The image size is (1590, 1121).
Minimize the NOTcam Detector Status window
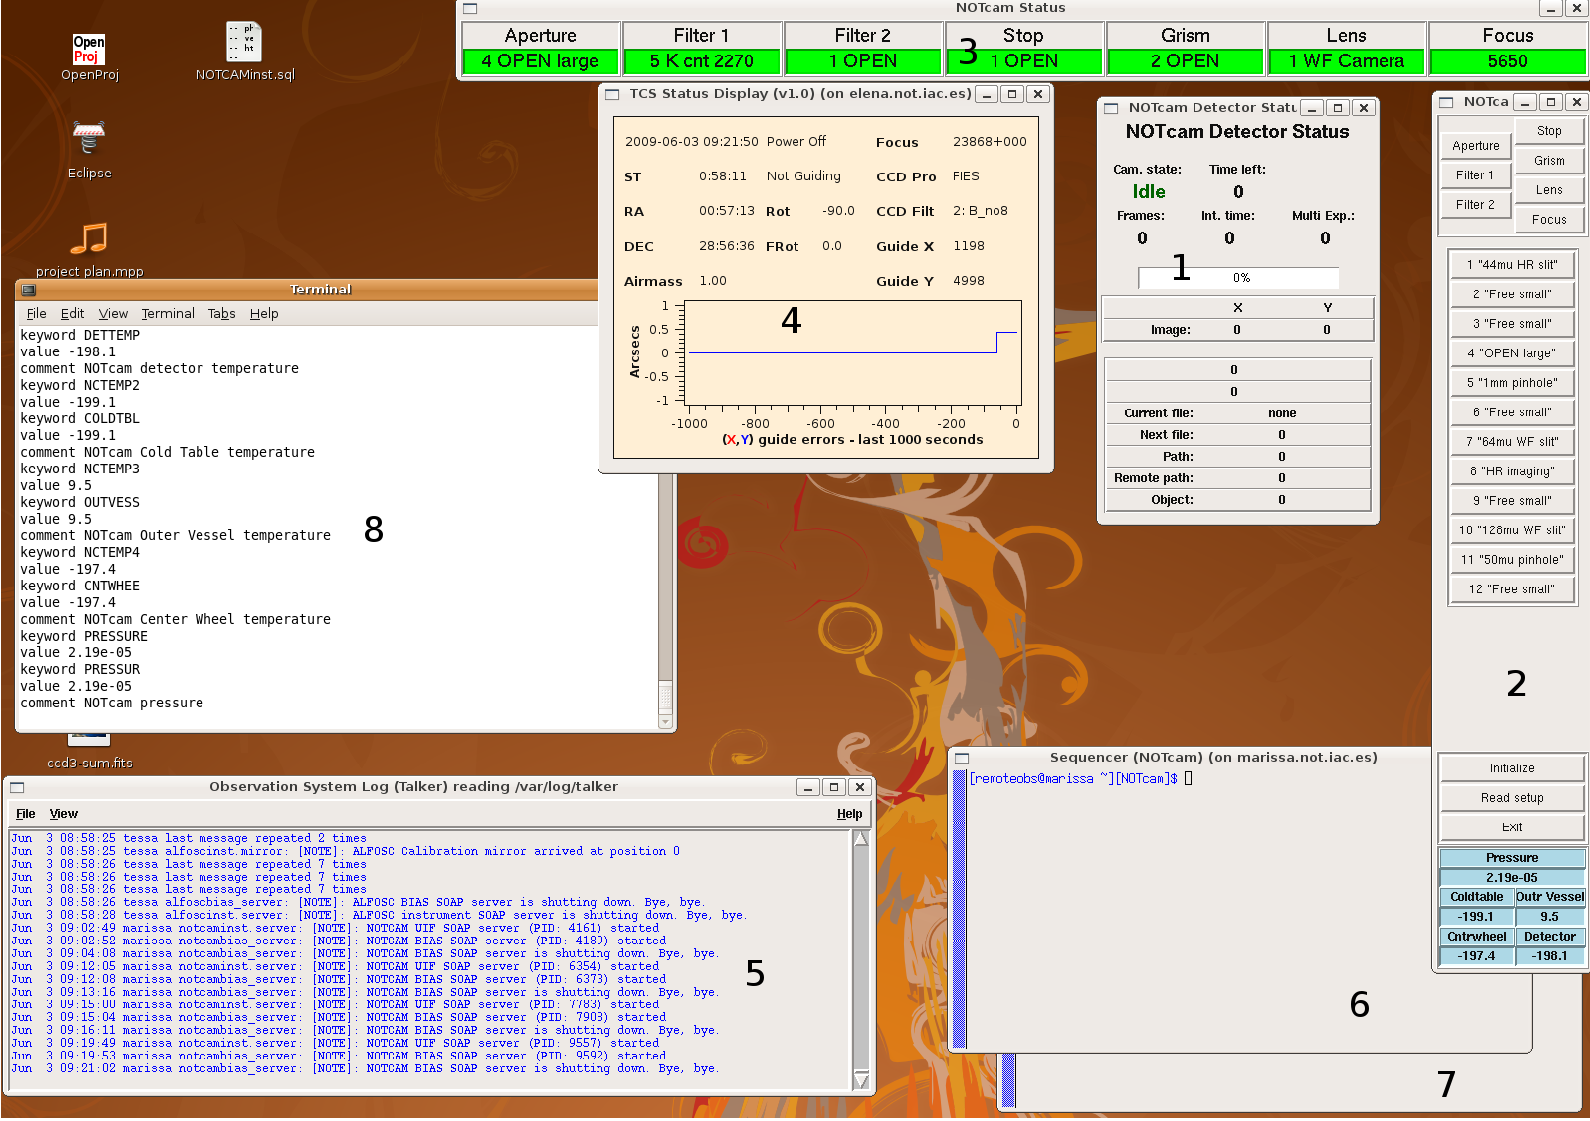point(1313,108)
